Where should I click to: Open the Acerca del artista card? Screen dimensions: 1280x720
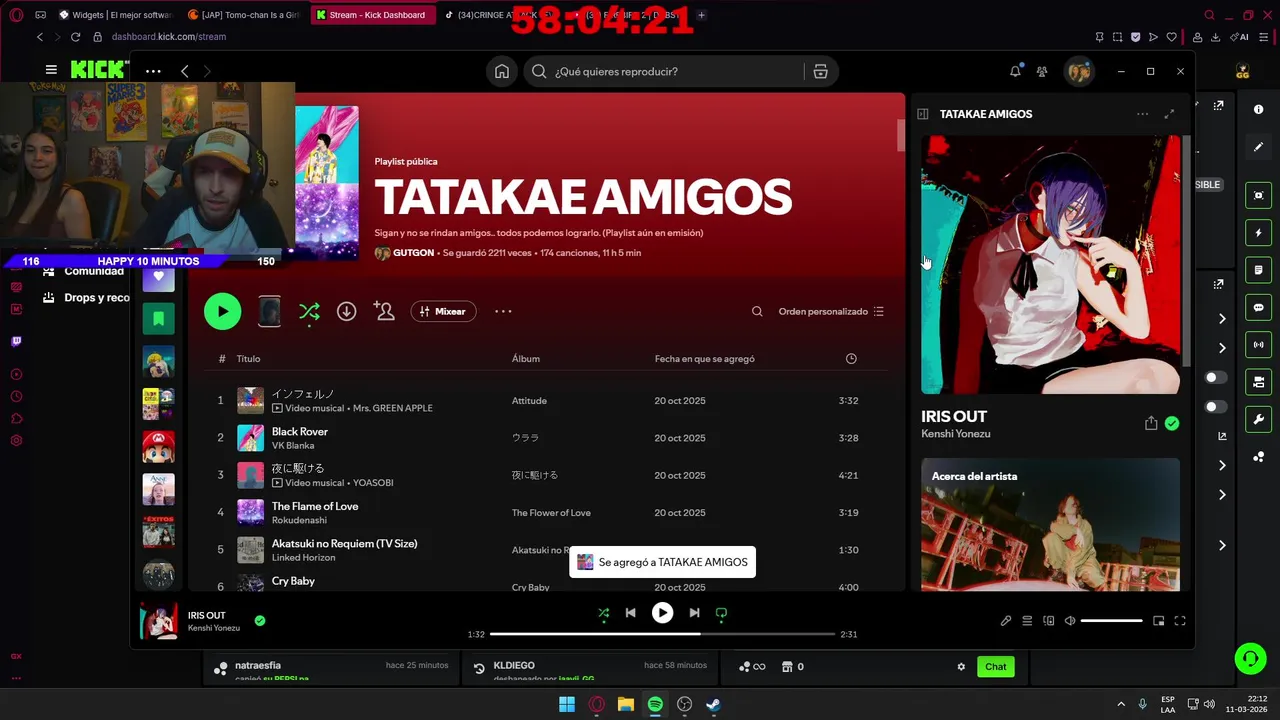tap(1050, 524)
